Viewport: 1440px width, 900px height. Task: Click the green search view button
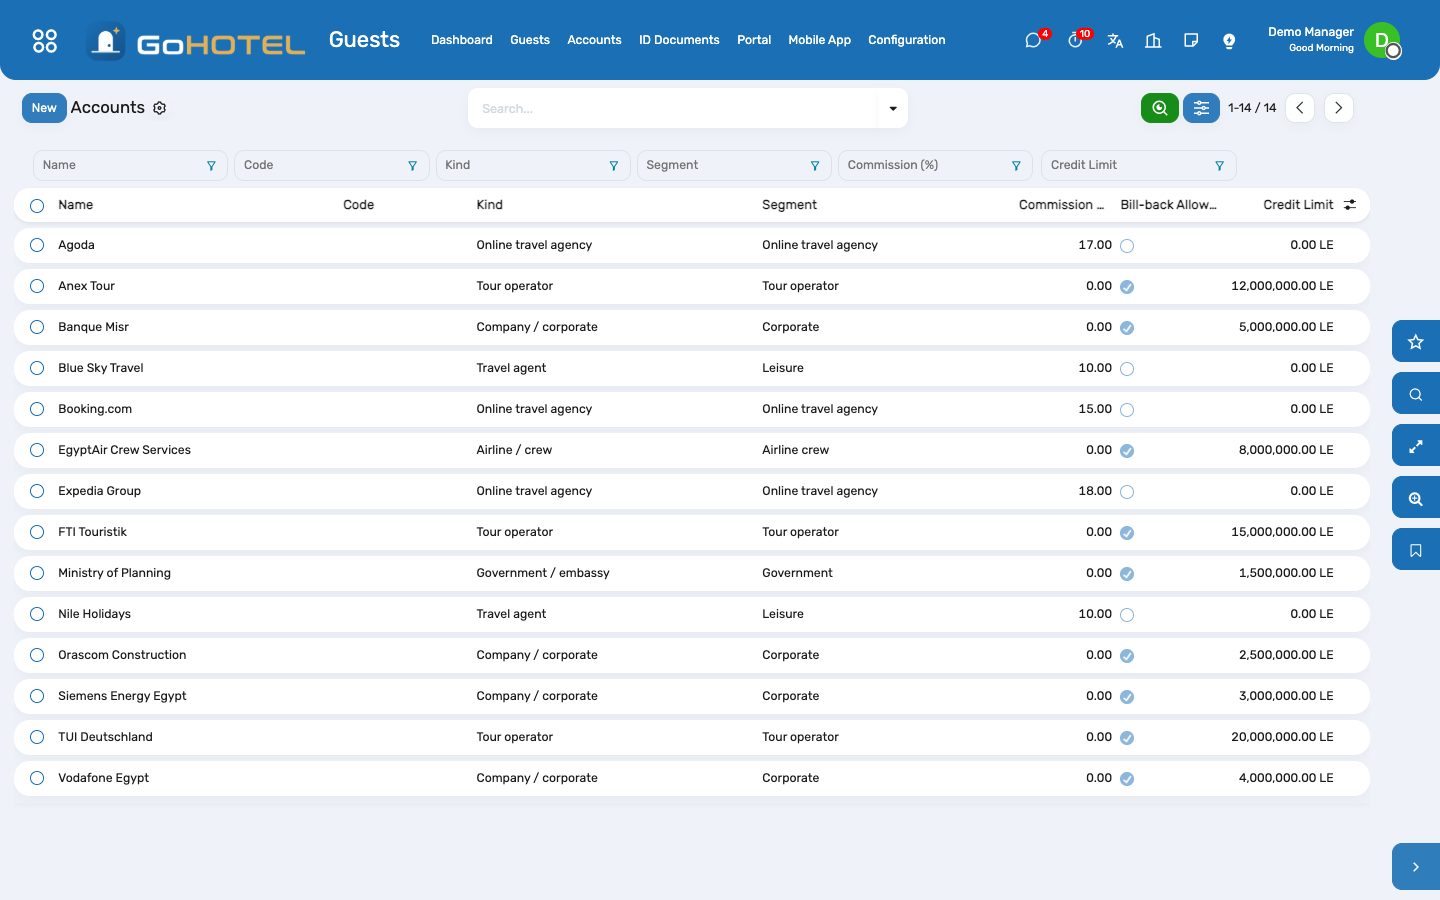click(x=1160, y=108)
